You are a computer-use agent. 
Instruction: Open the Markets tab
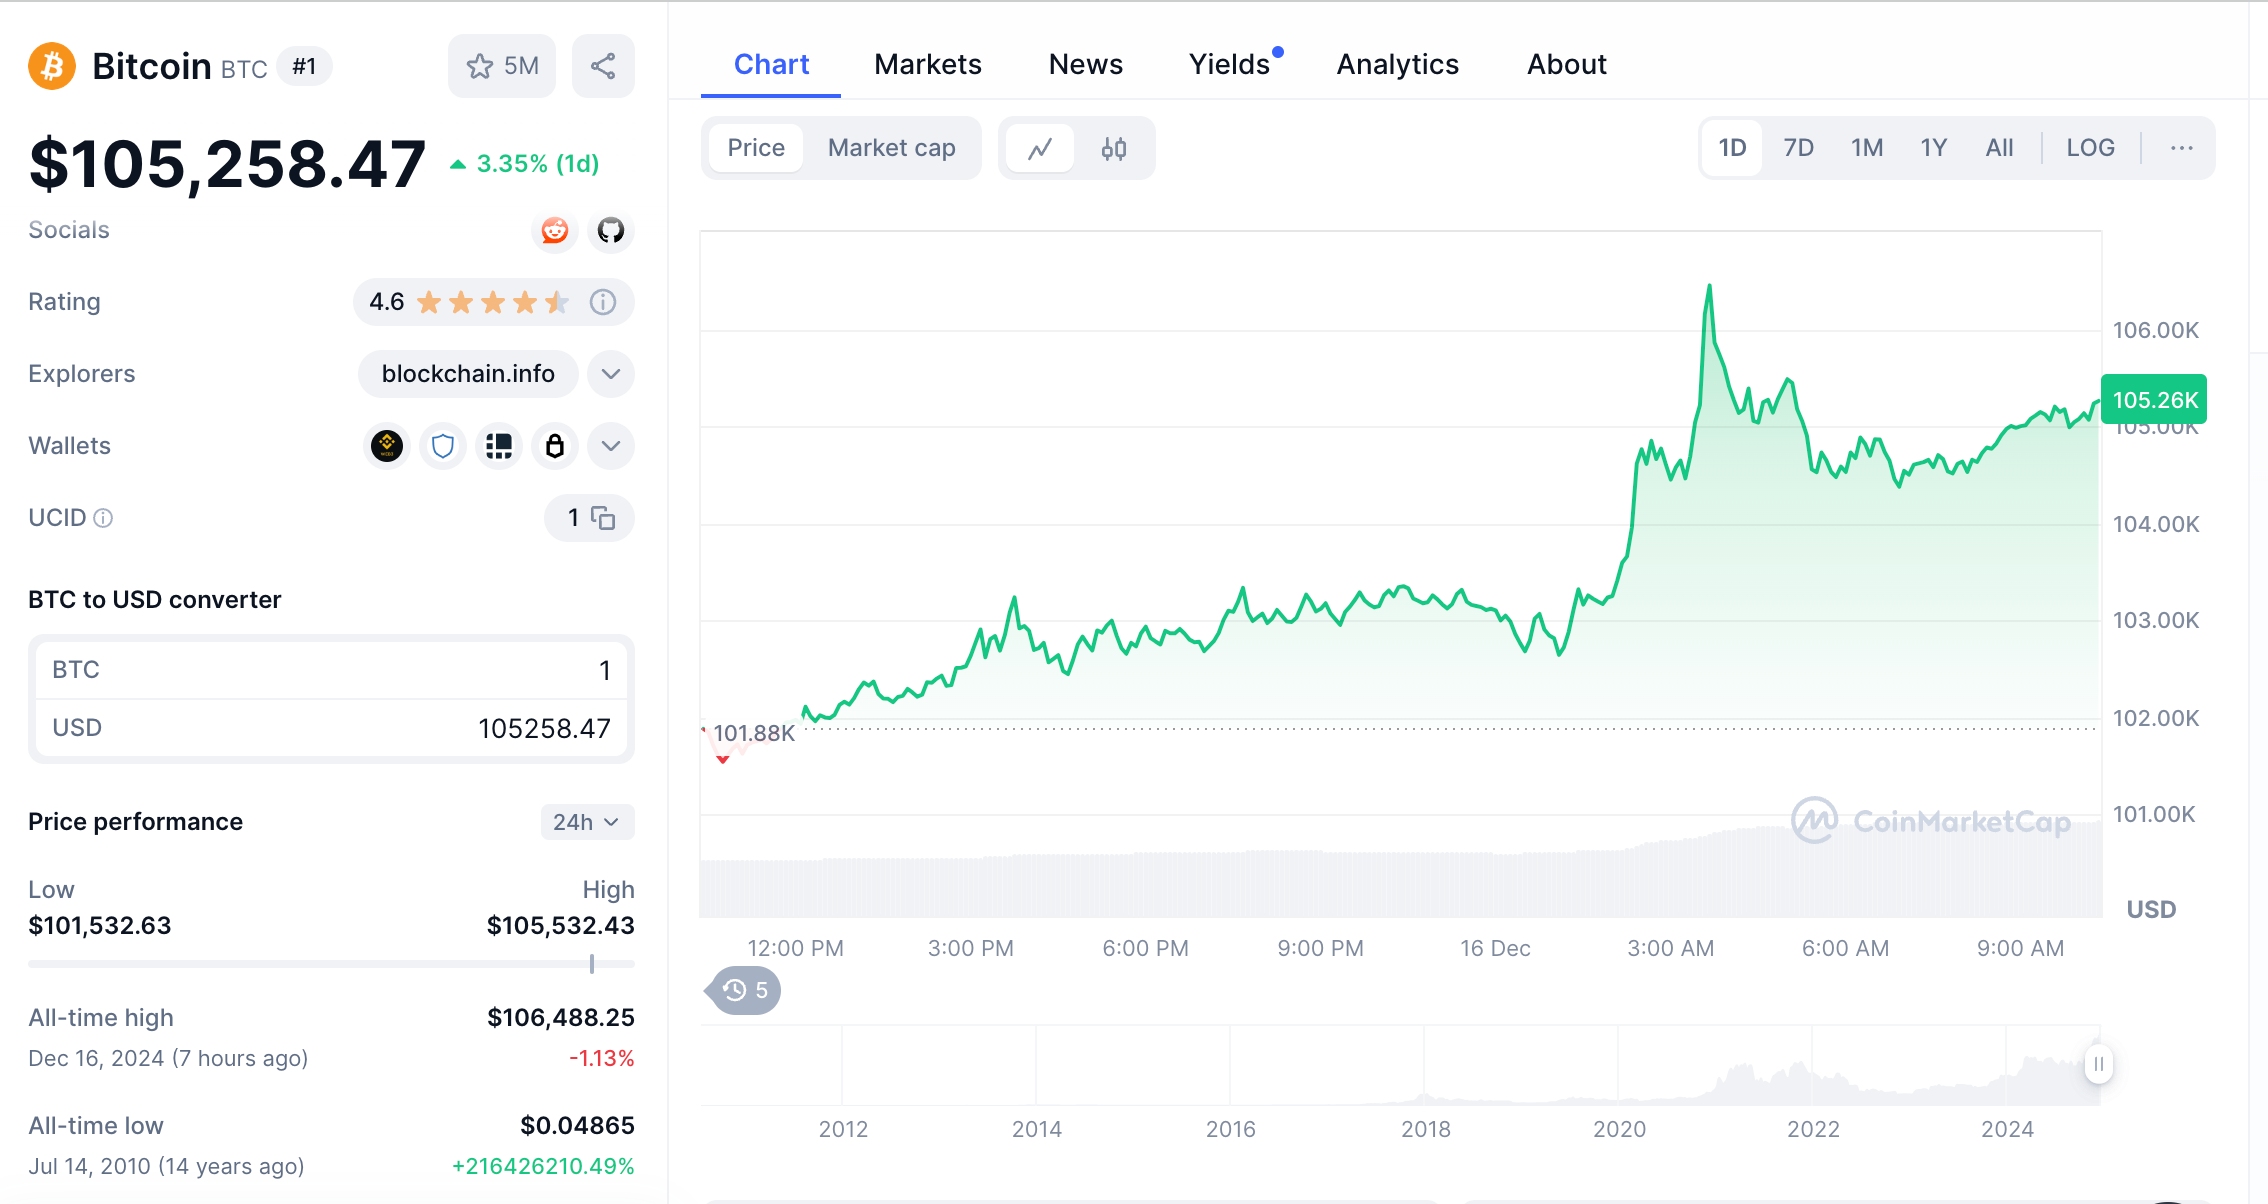(927, 63)
